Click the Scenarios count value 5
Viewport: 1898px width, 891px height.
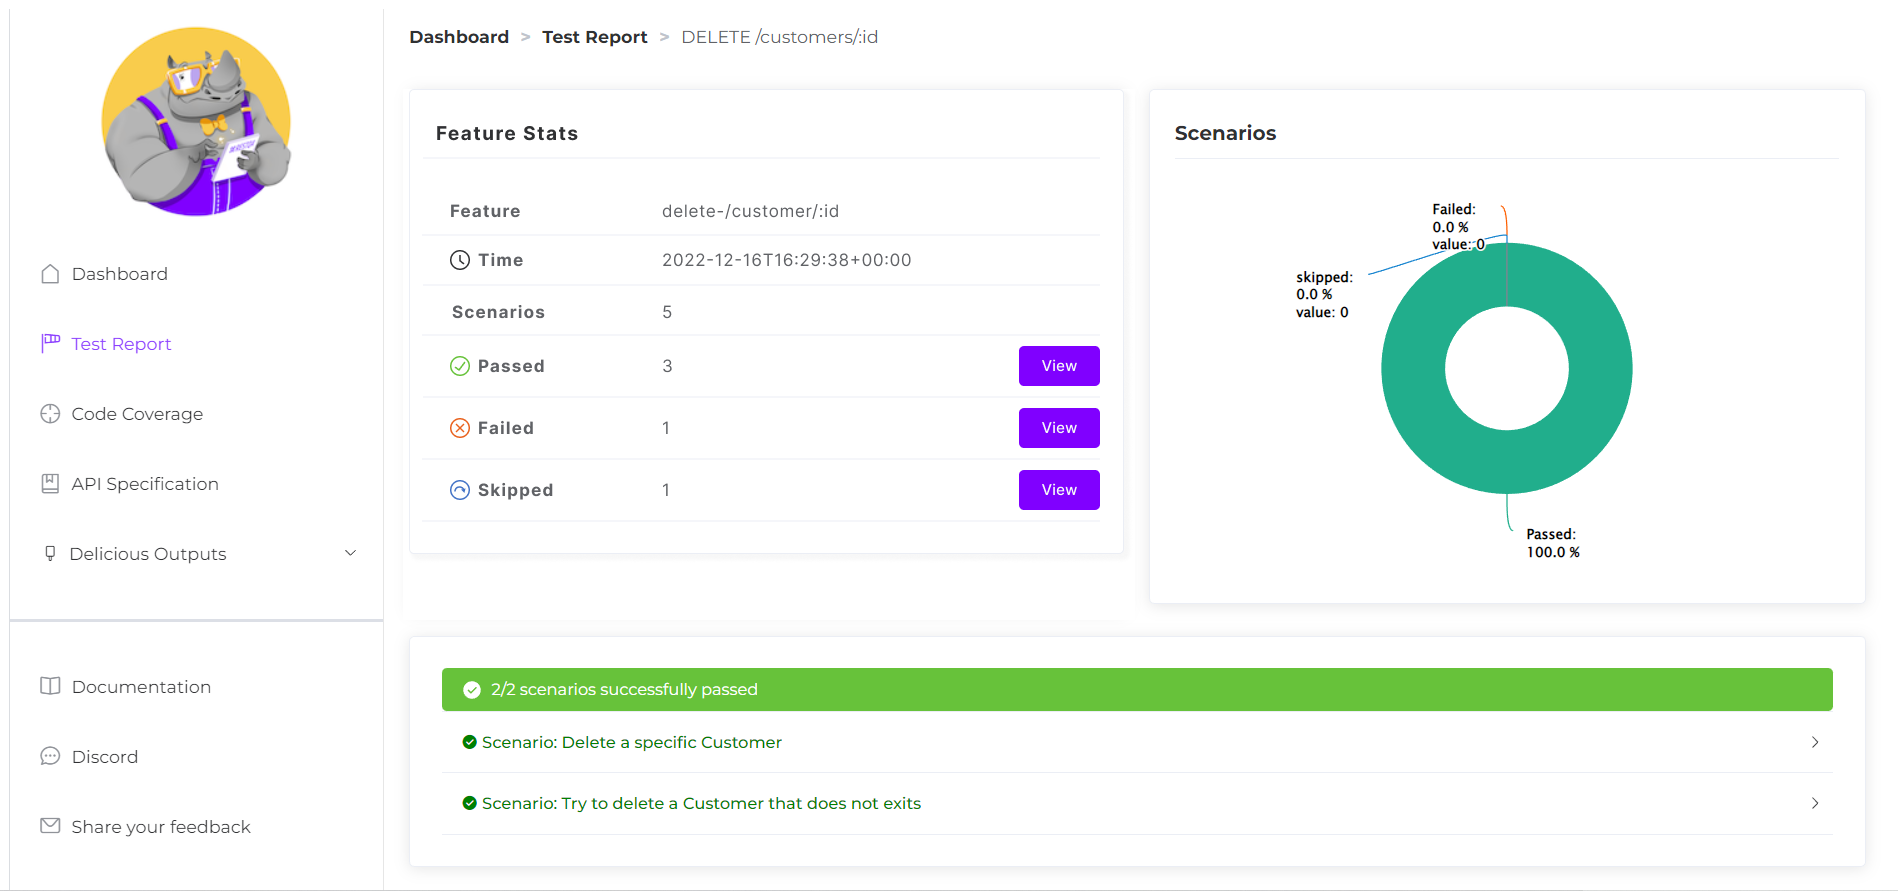click(667, 312)
